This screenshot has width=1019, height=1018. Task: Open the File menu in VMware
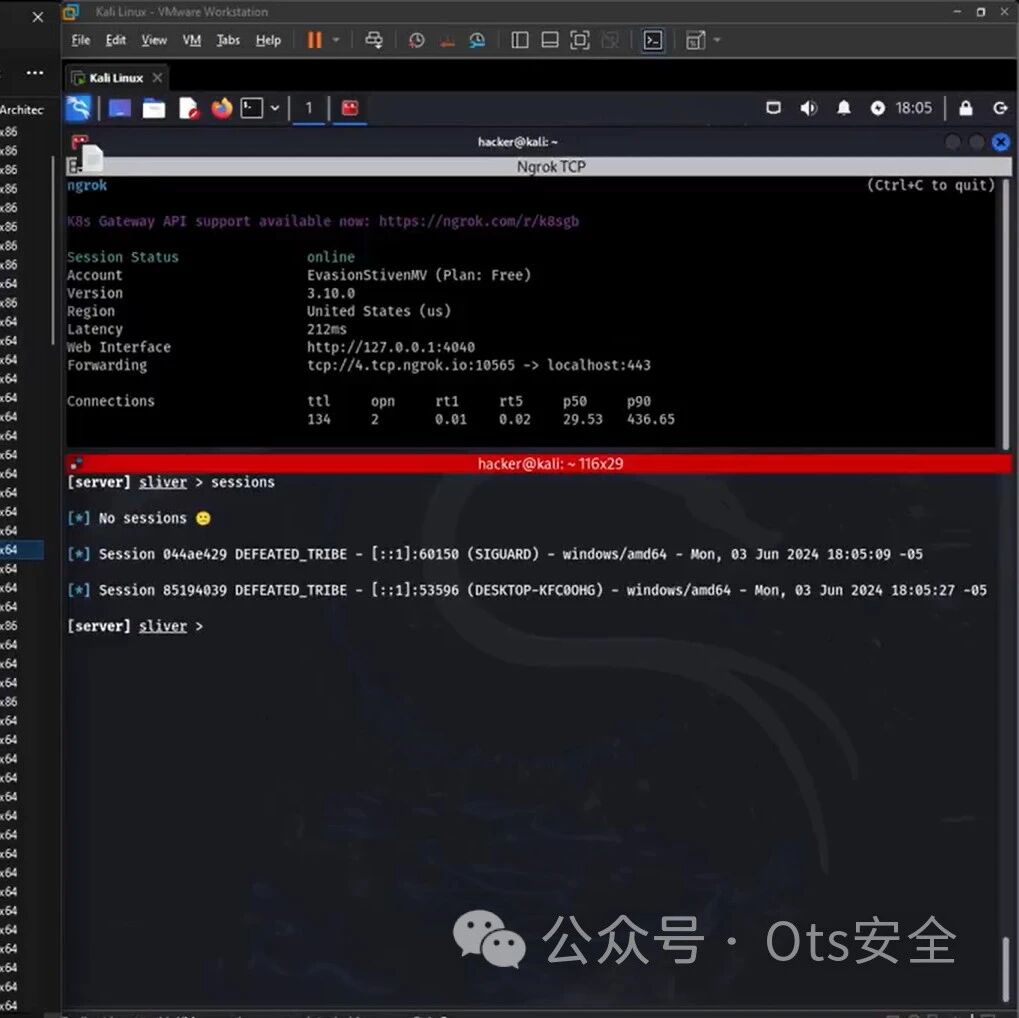pos(81,40)
